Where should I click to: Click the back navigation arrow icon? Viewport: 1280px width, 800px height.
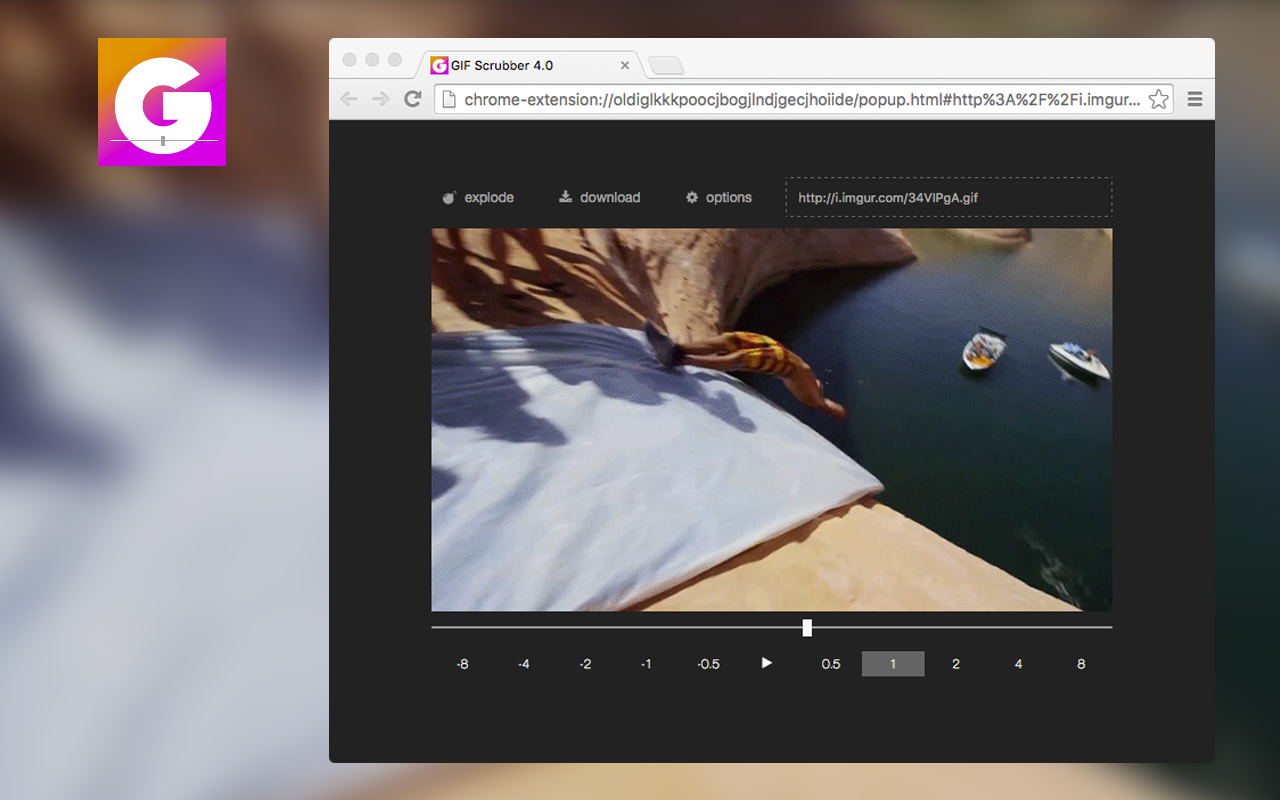pyautogui.click(x=348, y=99)
